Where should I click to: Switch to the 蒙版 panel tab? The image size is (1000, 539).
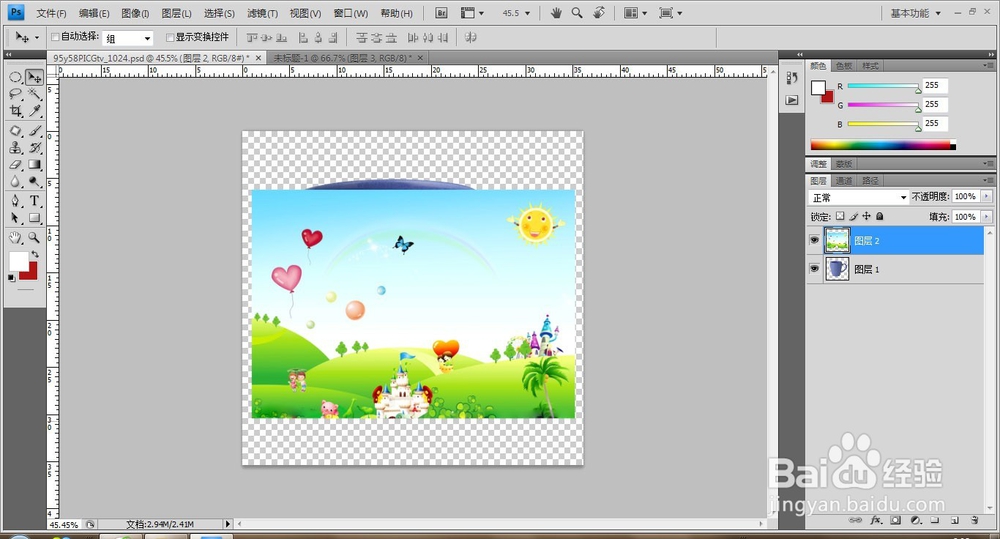pos(844,164)
